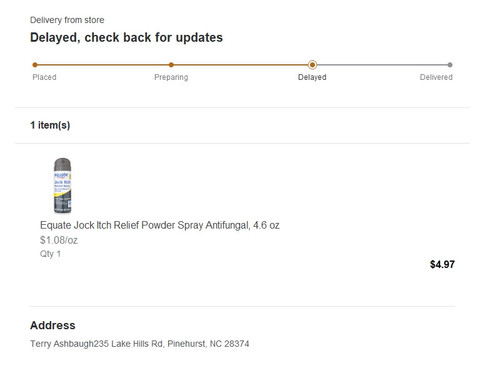The image size is (500, 391).
Task: Click the Delivered label under tracker
Action: 436,77
